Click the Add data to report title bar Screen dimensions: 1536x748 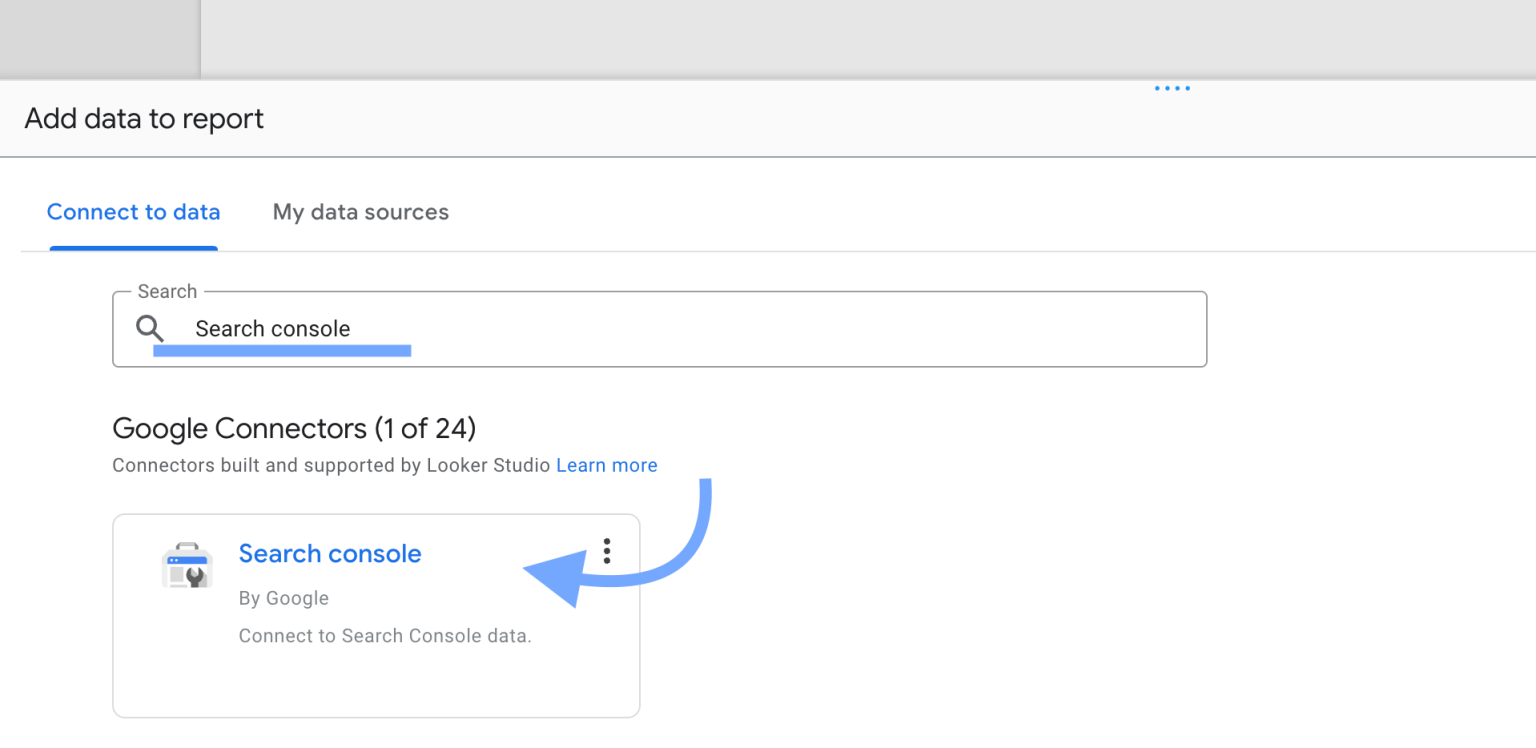[144, 118]
